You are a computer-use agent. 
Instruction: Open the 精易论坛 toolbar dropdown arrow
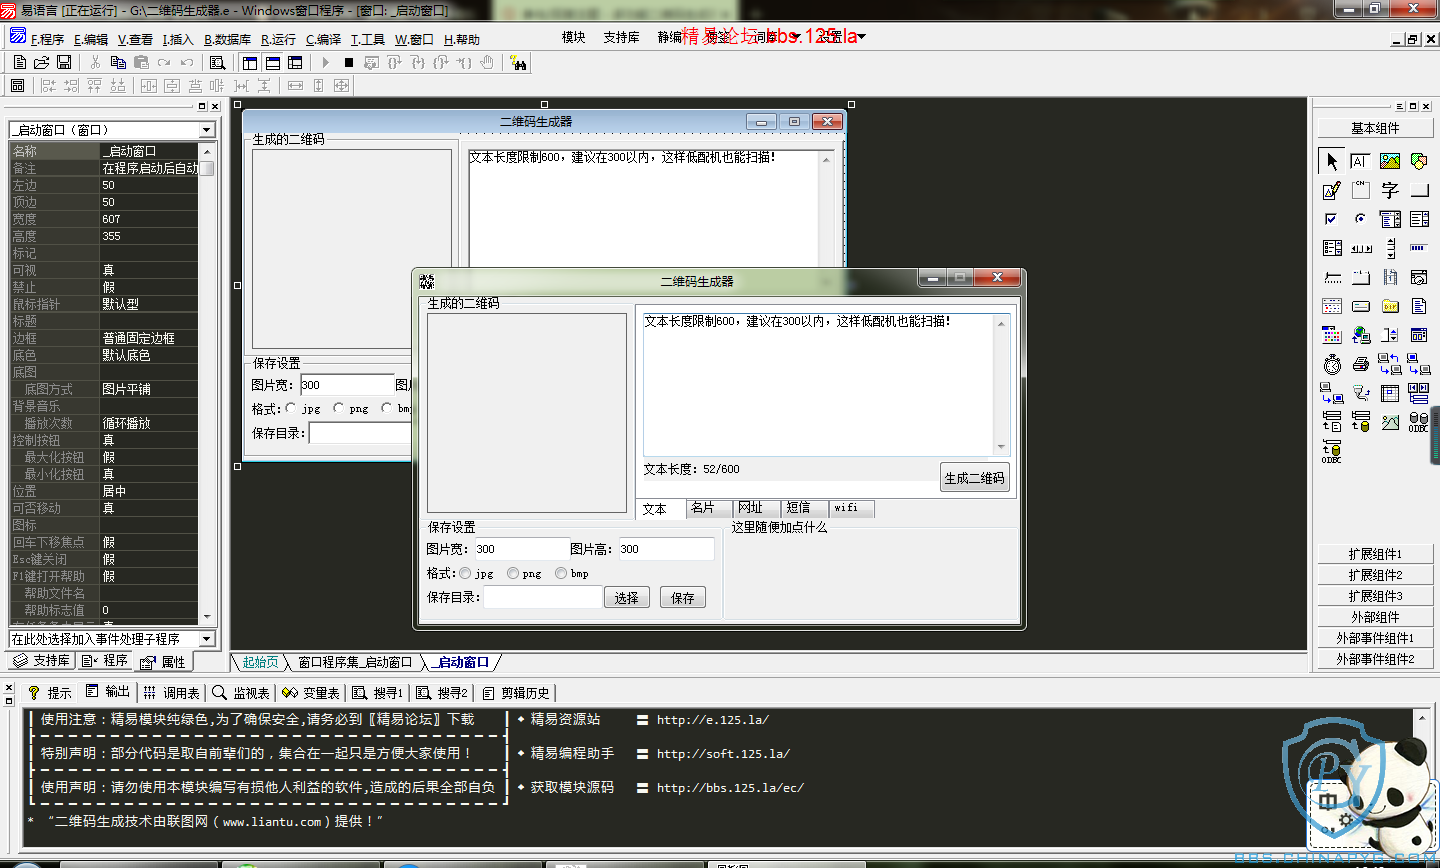tap(862, 37)
